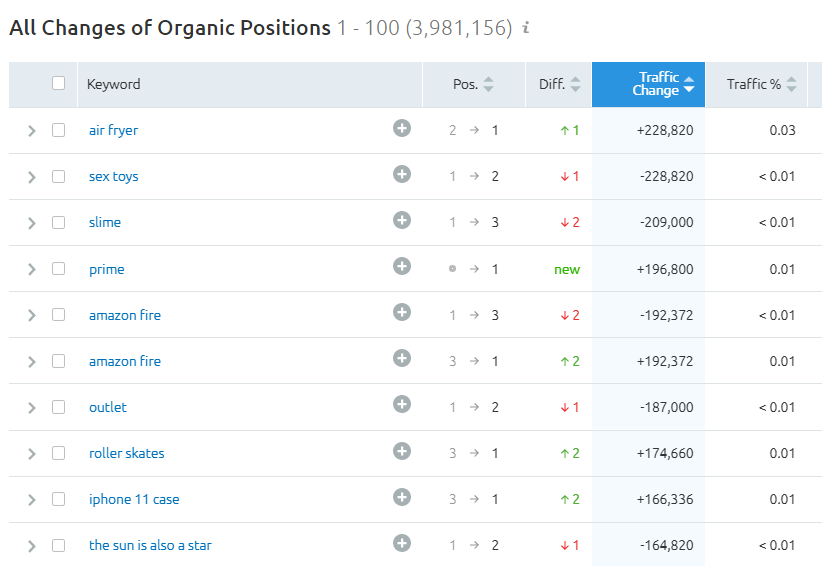
Task: Click the plus icon in slime row
Action: click(402, 220)
